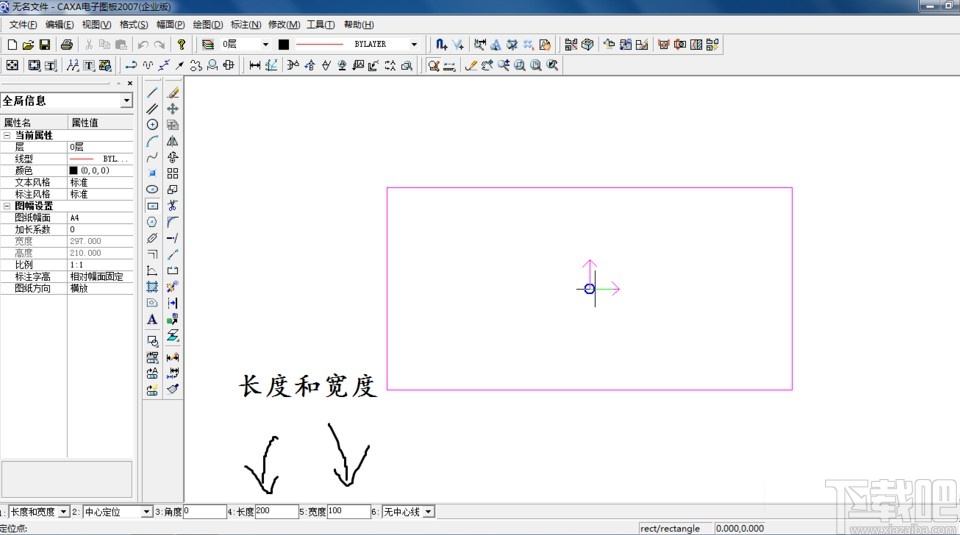Select the Regular polygon tool
Screen dimensions: 960x535
coord(152,222)
